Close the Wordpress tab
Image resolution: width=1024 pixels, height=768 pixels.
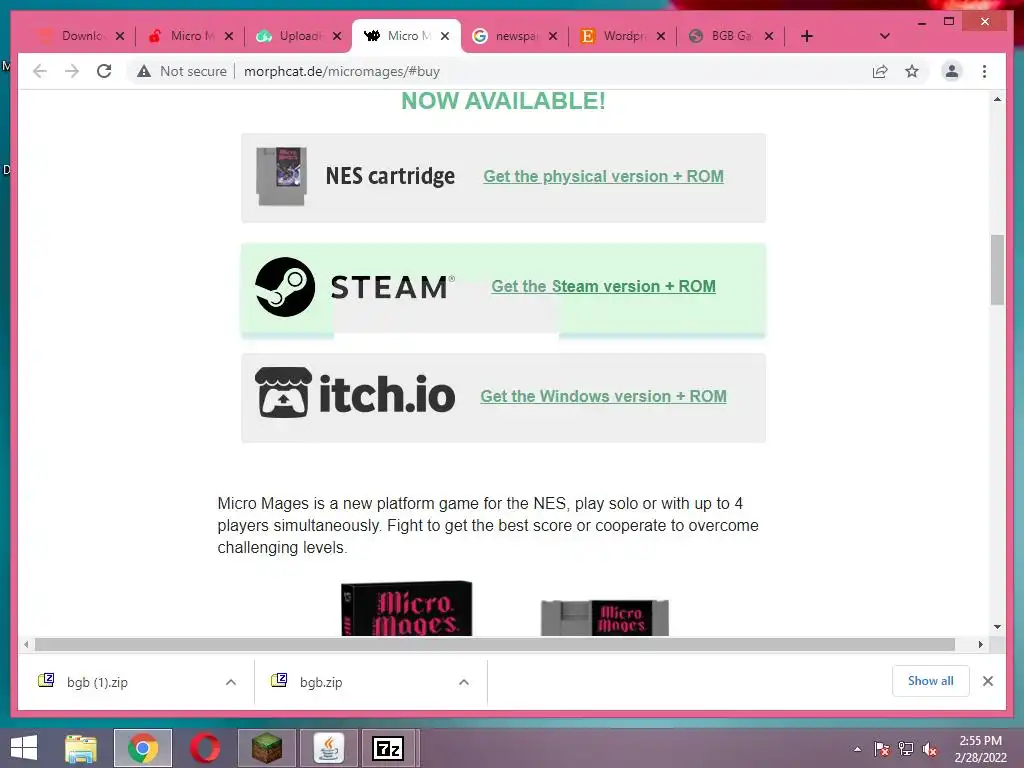(x=661, y=36)
